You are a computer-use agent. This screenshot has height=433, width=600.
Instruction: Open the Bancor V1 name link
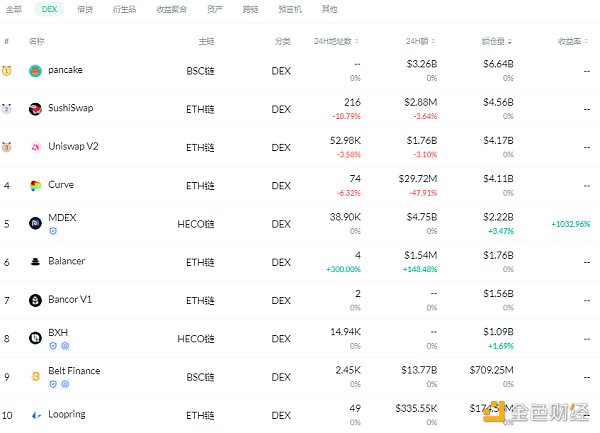tap(70, 300)
